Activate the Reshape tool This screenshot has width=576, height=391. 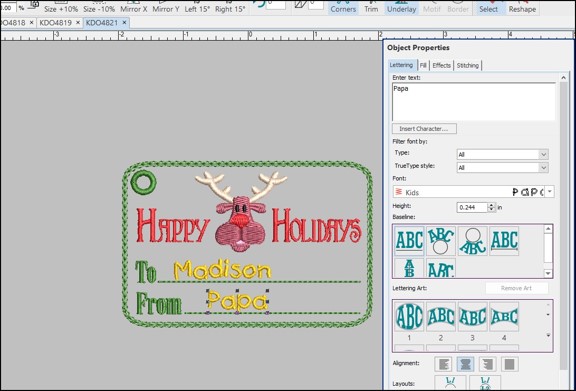tap(522, 7)
